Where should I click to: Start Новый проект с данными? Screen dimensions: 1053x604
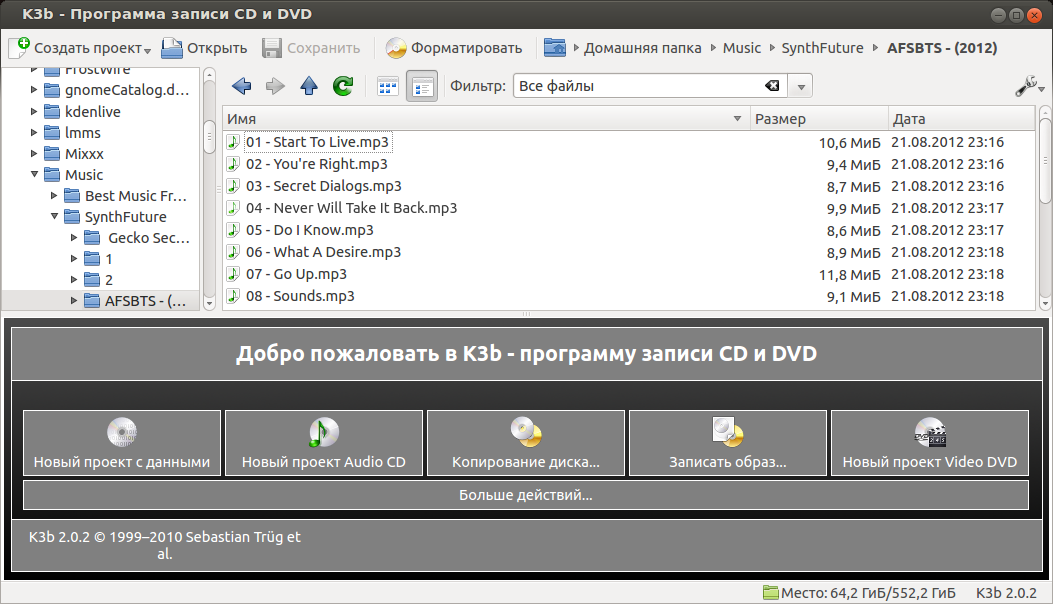[x=122, y=443]
